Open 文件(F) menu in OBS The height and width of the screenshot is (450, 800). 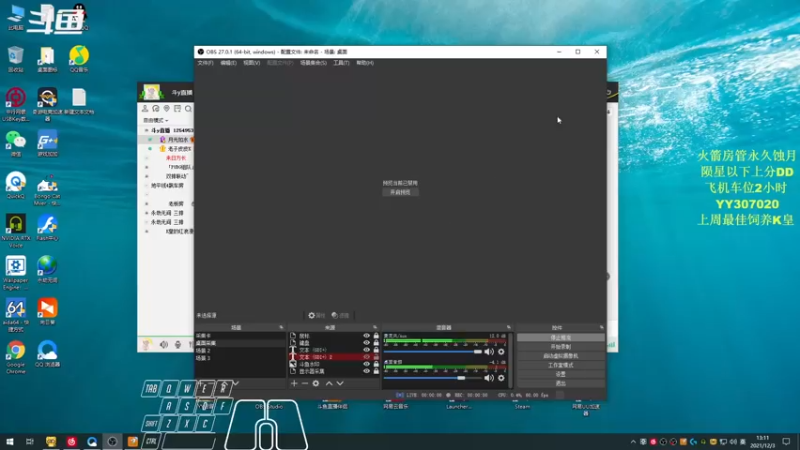[206, 63]
